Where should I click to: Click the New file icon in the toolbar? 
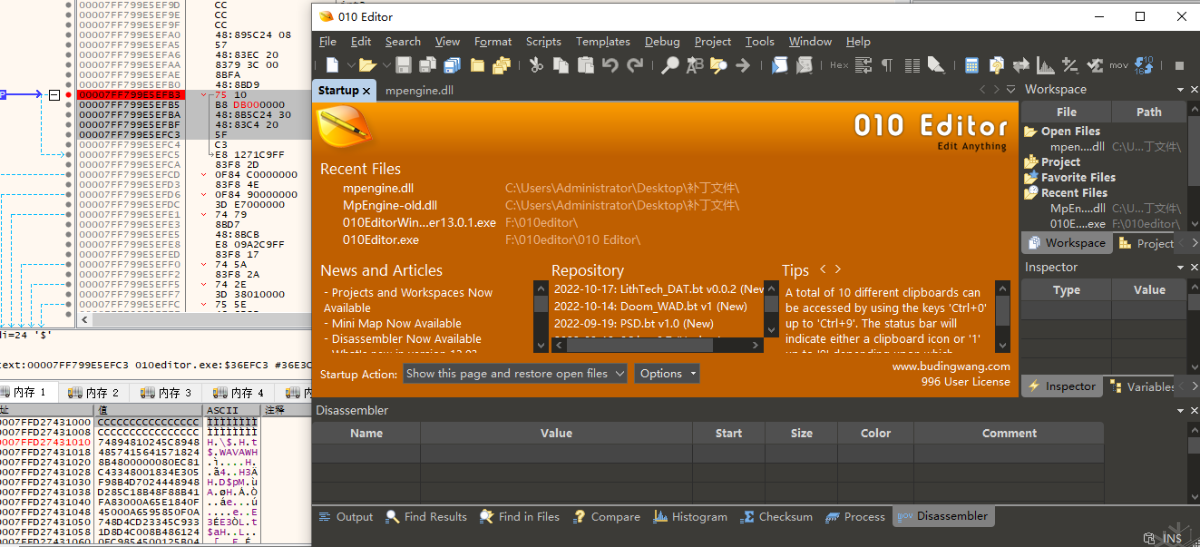tap(333, 65)
